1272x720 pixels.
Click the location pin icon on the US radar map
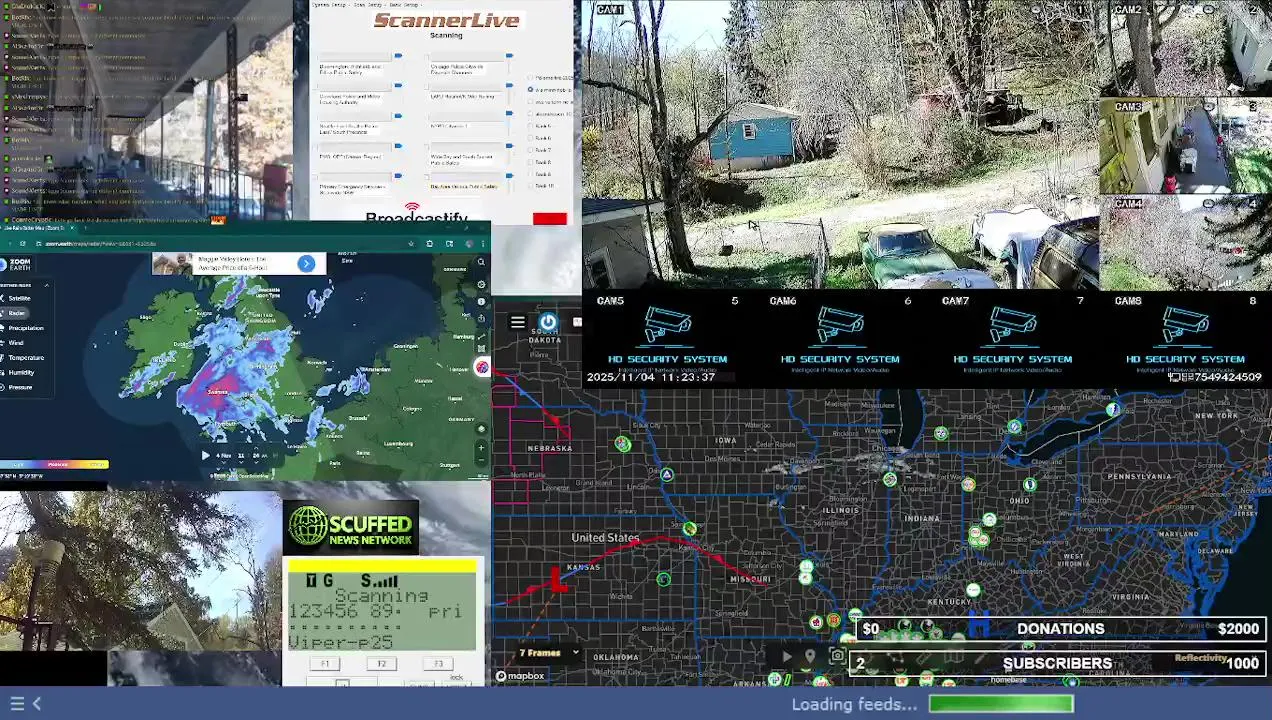click(x=810, y=656)
